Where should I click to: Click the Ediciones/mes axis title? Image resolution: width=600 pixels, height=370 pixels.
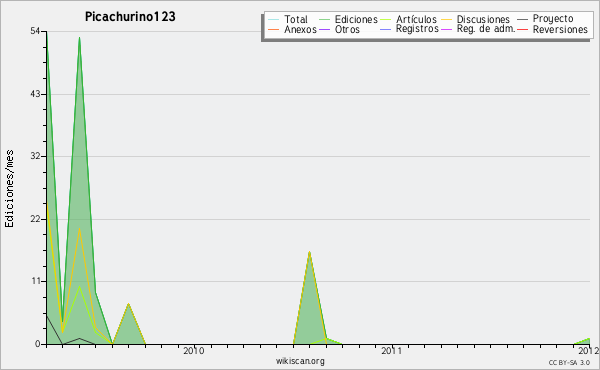pyautogui.click(x=9, y=189)
